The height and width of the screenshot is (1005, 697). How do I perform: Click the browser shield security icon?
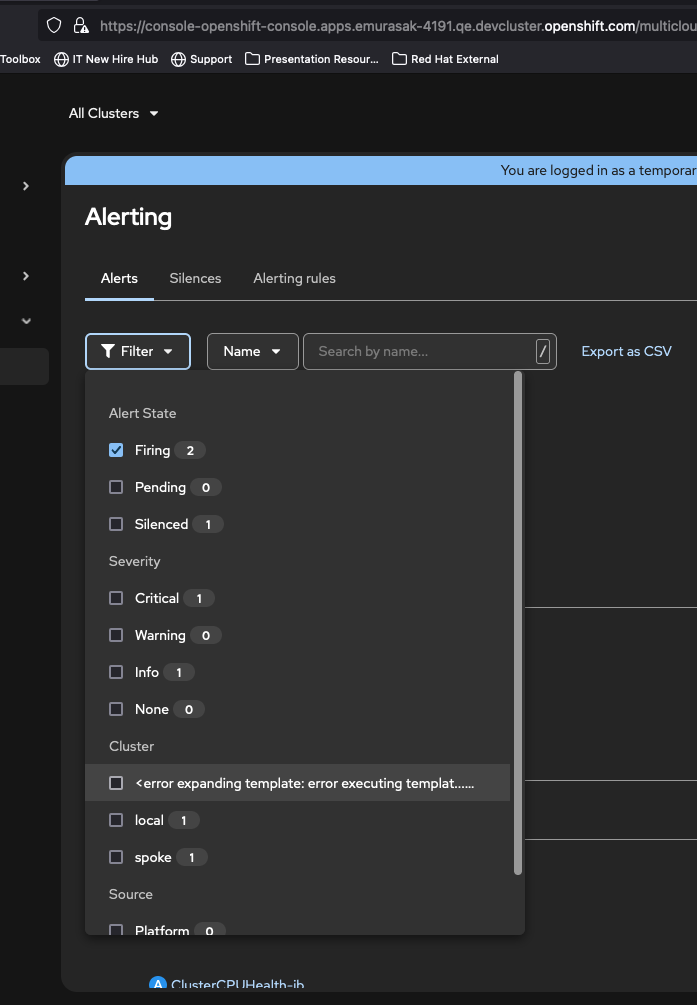(x=54, y=25)
